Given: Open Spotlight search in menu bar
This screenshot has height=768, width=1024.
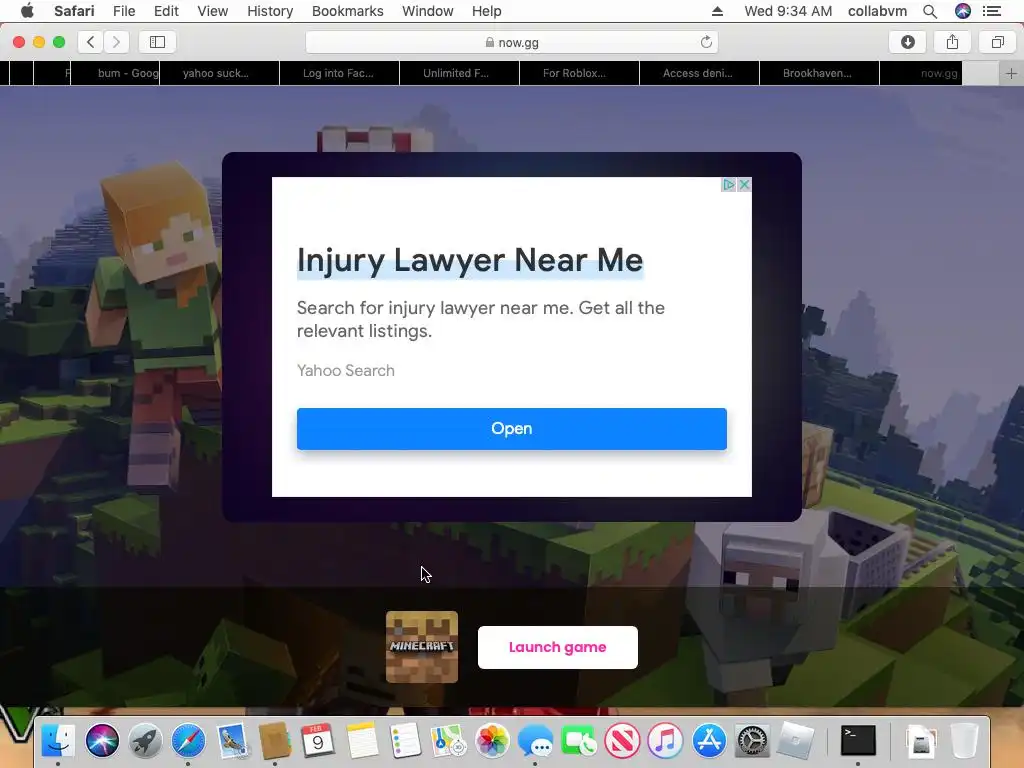Looking at the screenshot, I should click(x=930, y=11).
